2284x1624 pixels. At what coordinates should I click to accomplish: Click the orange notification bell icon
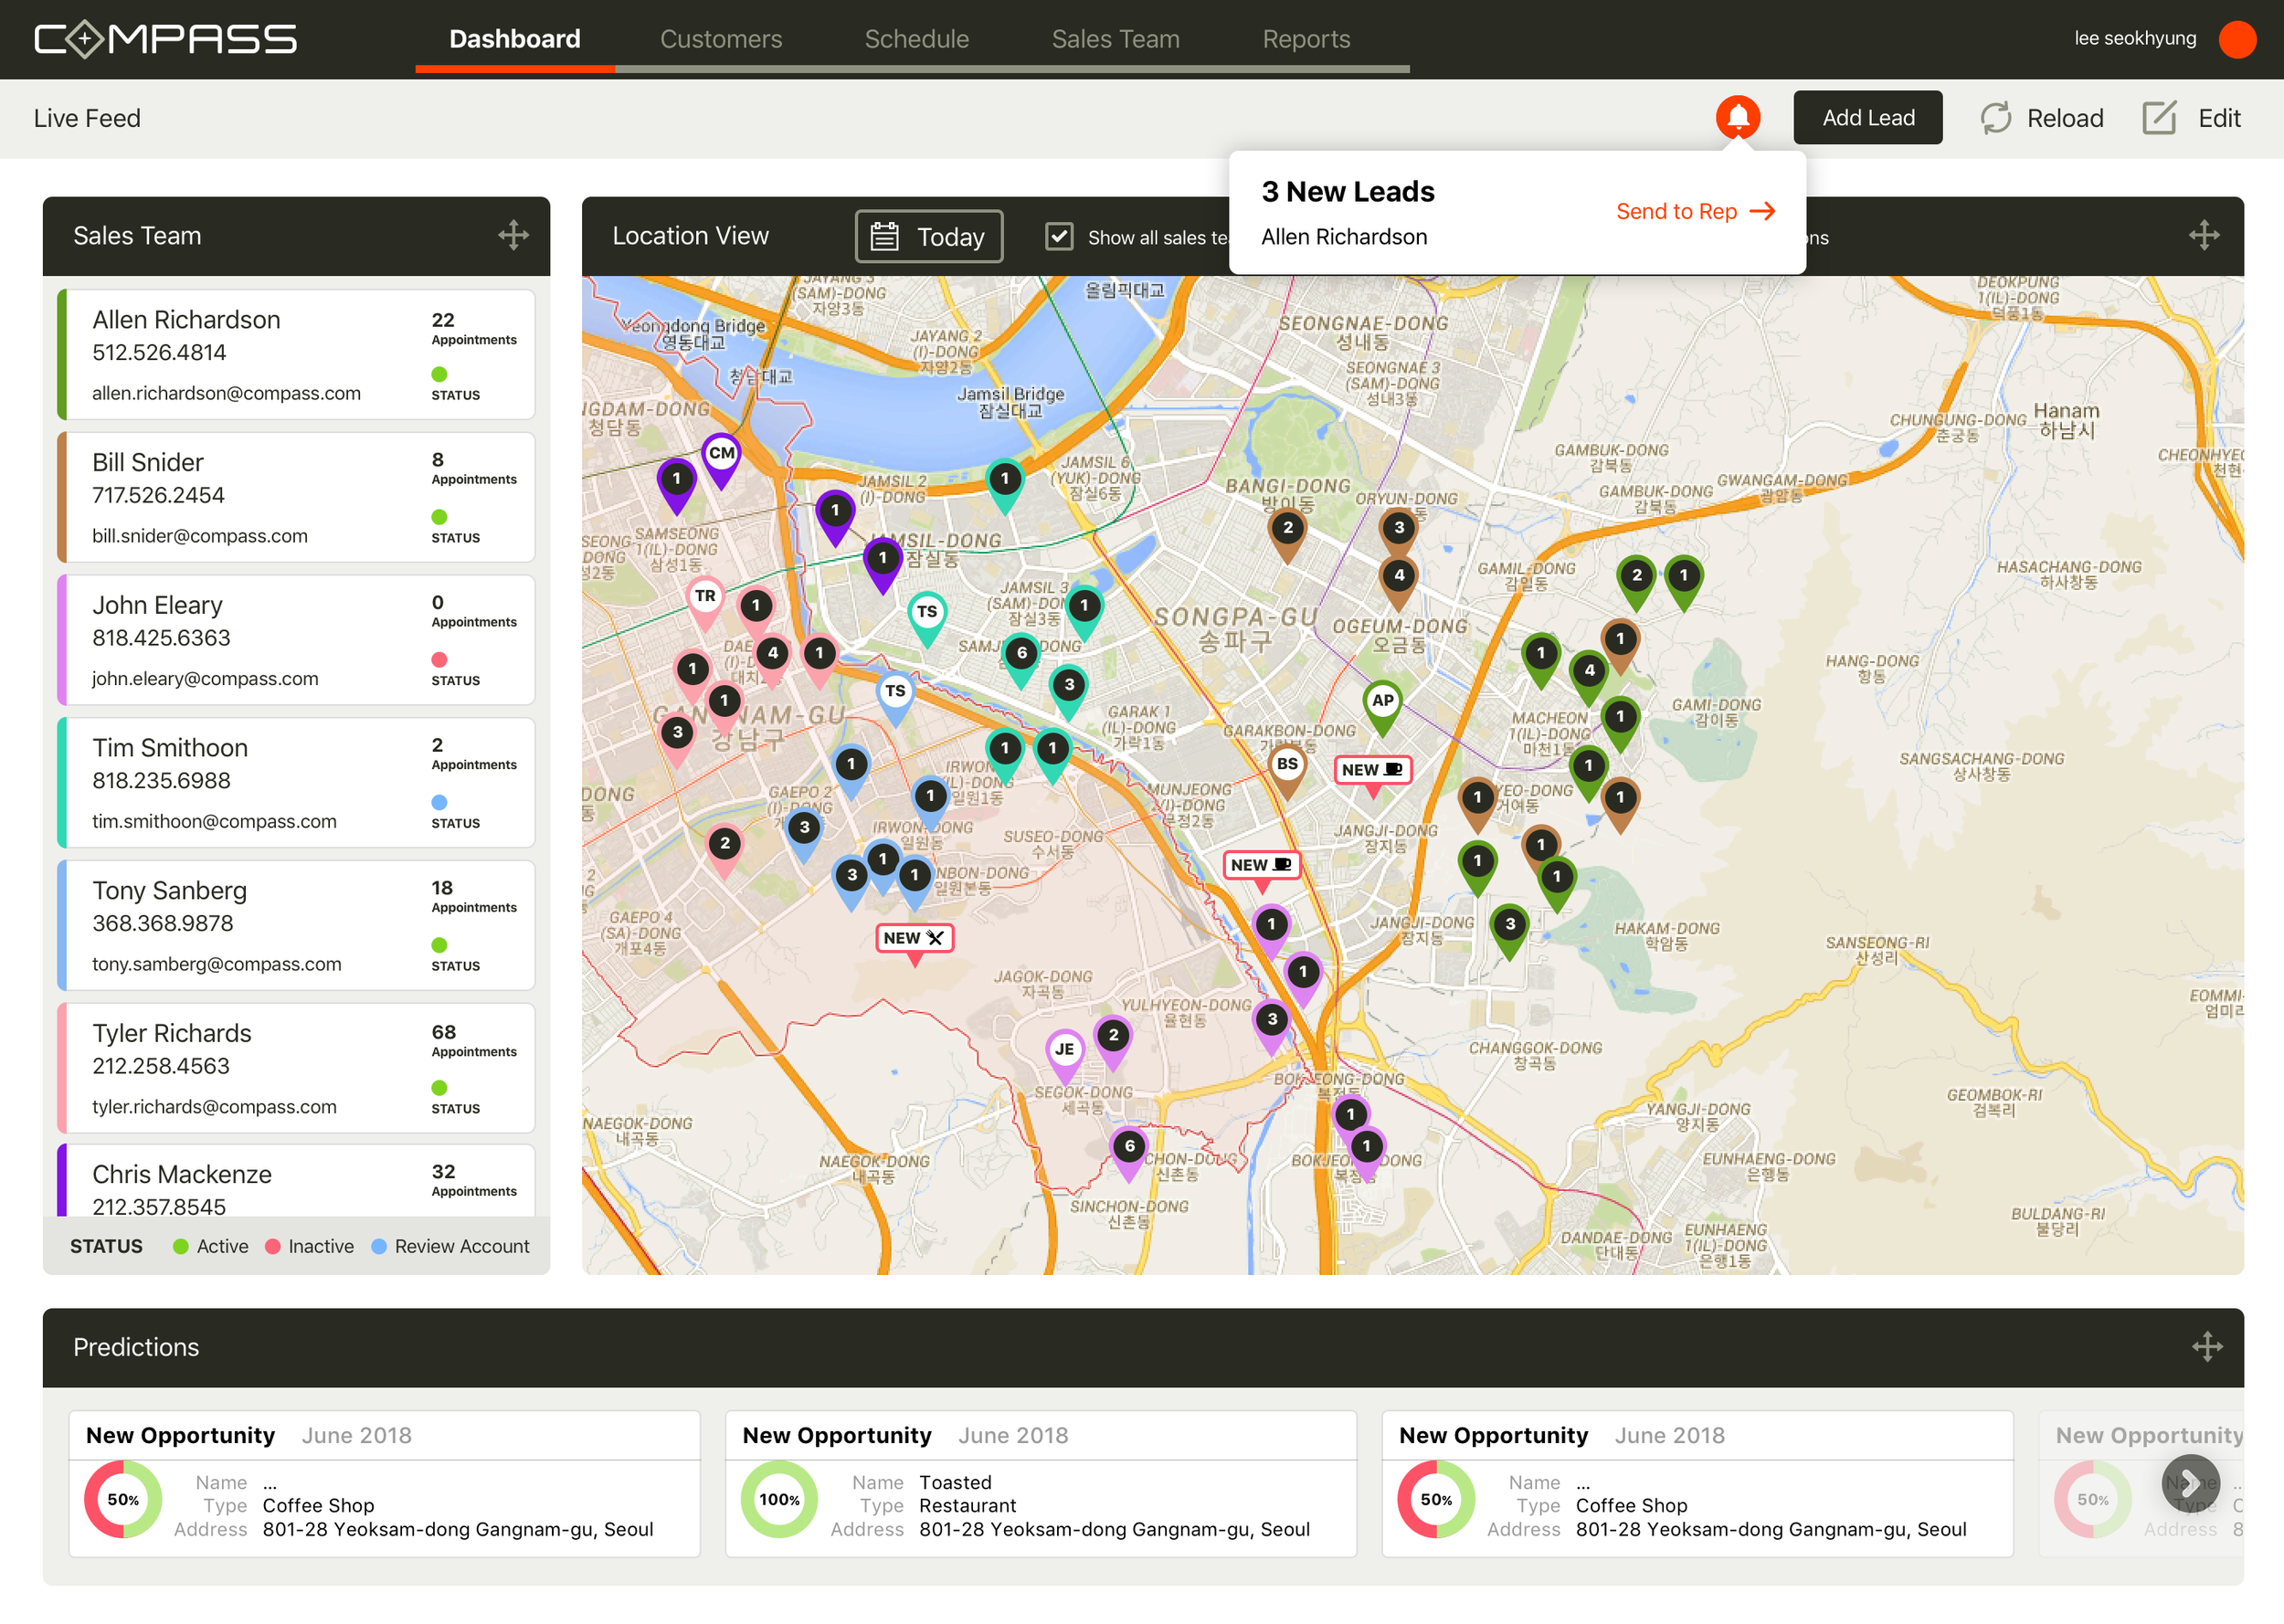coord(1738,117)
